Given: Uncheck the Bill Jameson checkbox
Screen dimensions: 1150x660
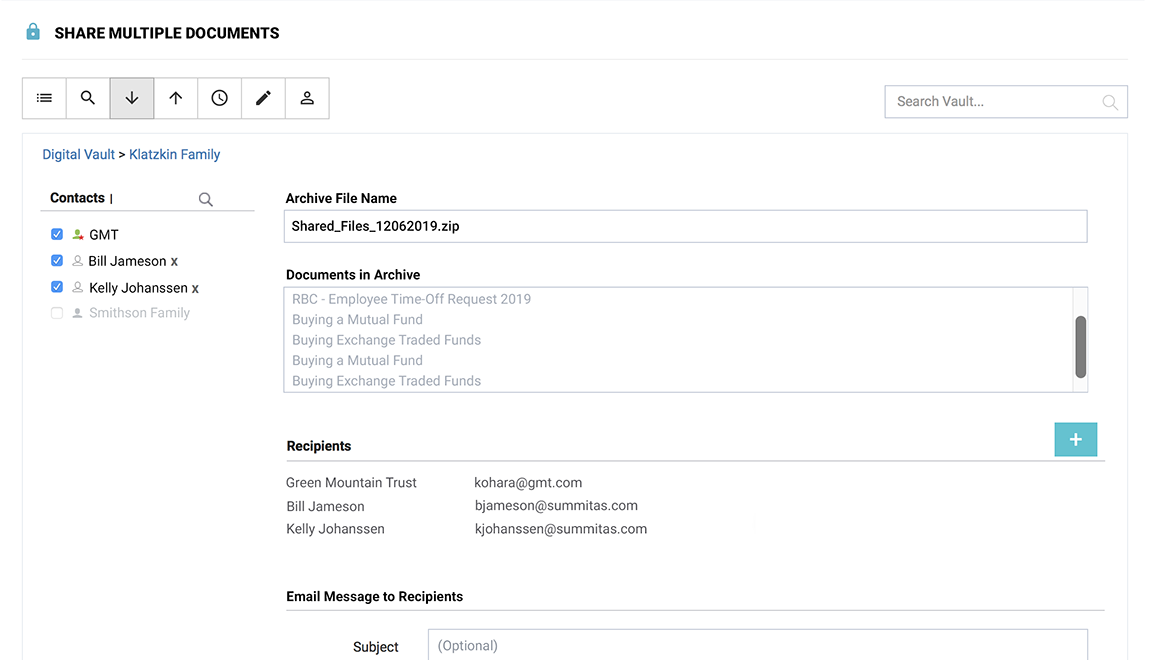Looking at the screenshot, I should (x=57, y=260).
